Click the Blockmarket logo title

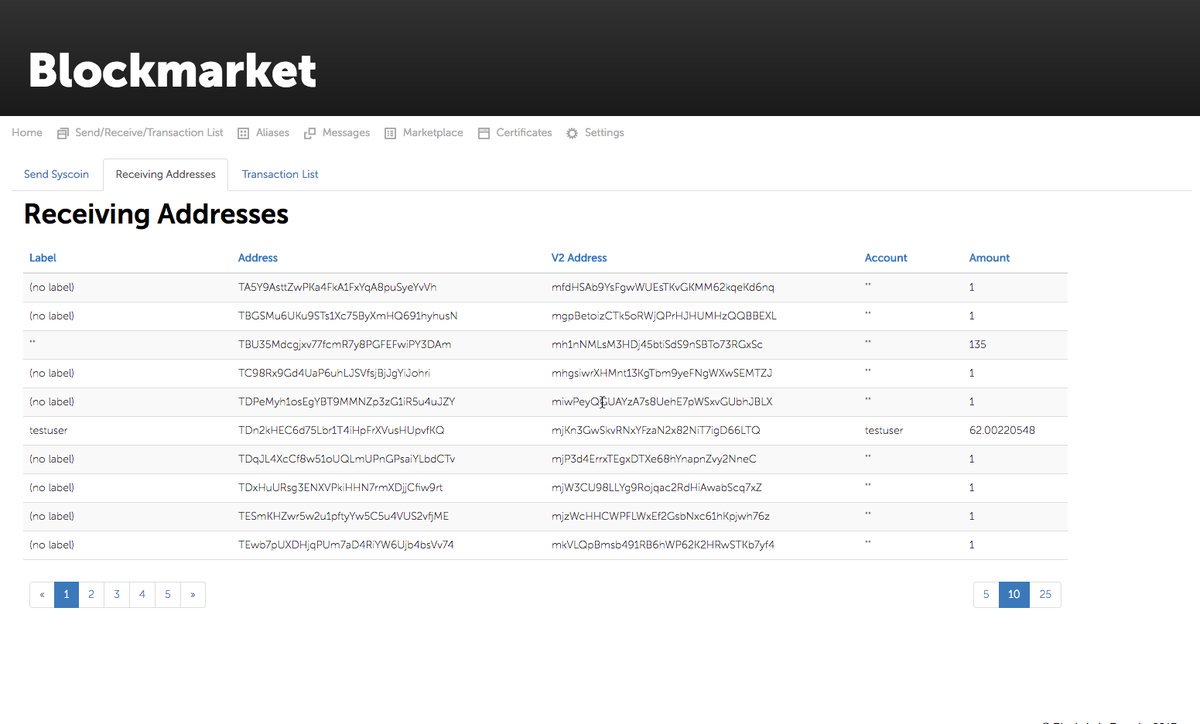[172, 71]
